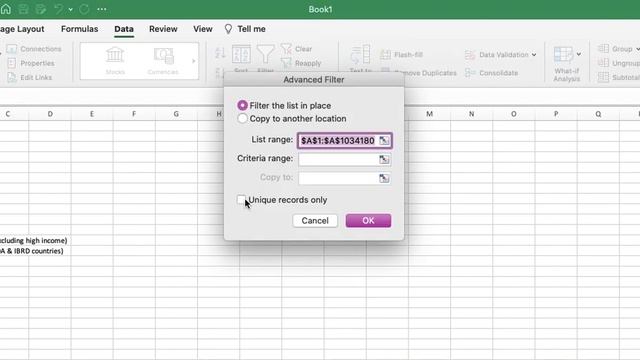Click Edit Links
The height and width of the screenshot is (360, 640).
[x=30, y=77]
